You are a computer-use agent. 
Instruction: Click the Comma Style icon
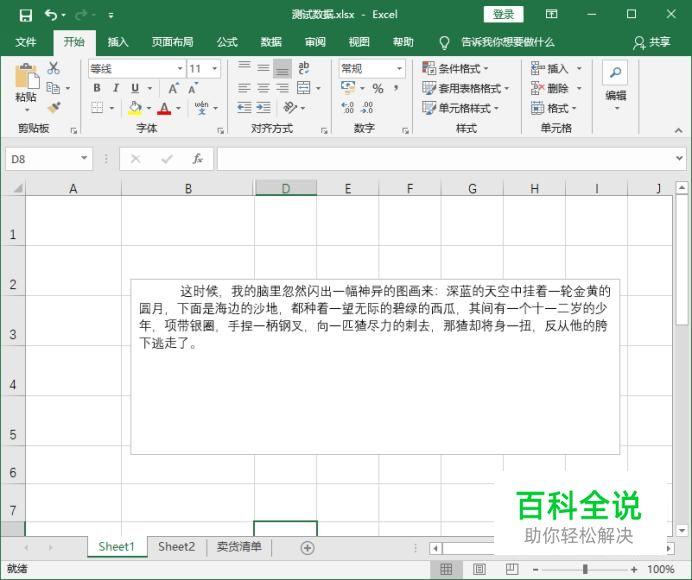[396, 88]
